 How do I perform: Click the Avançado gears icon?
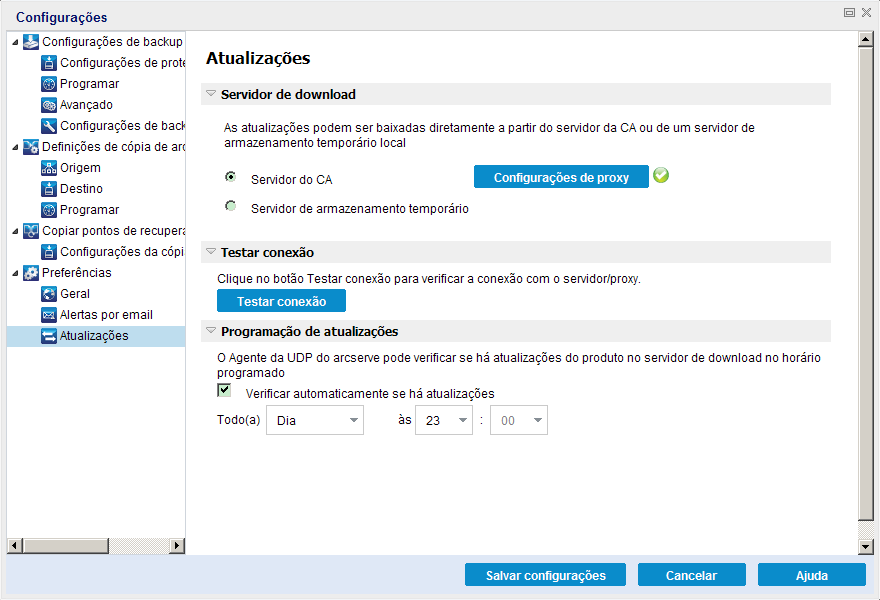[49, 105]
